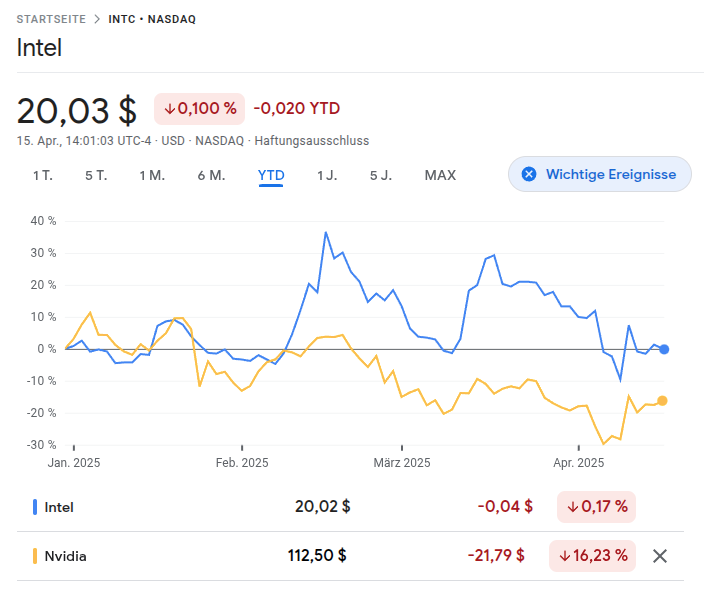The image size is (704, 595).
Task: Switch to the 1 J. time range
Action: [x=327, y=175]
